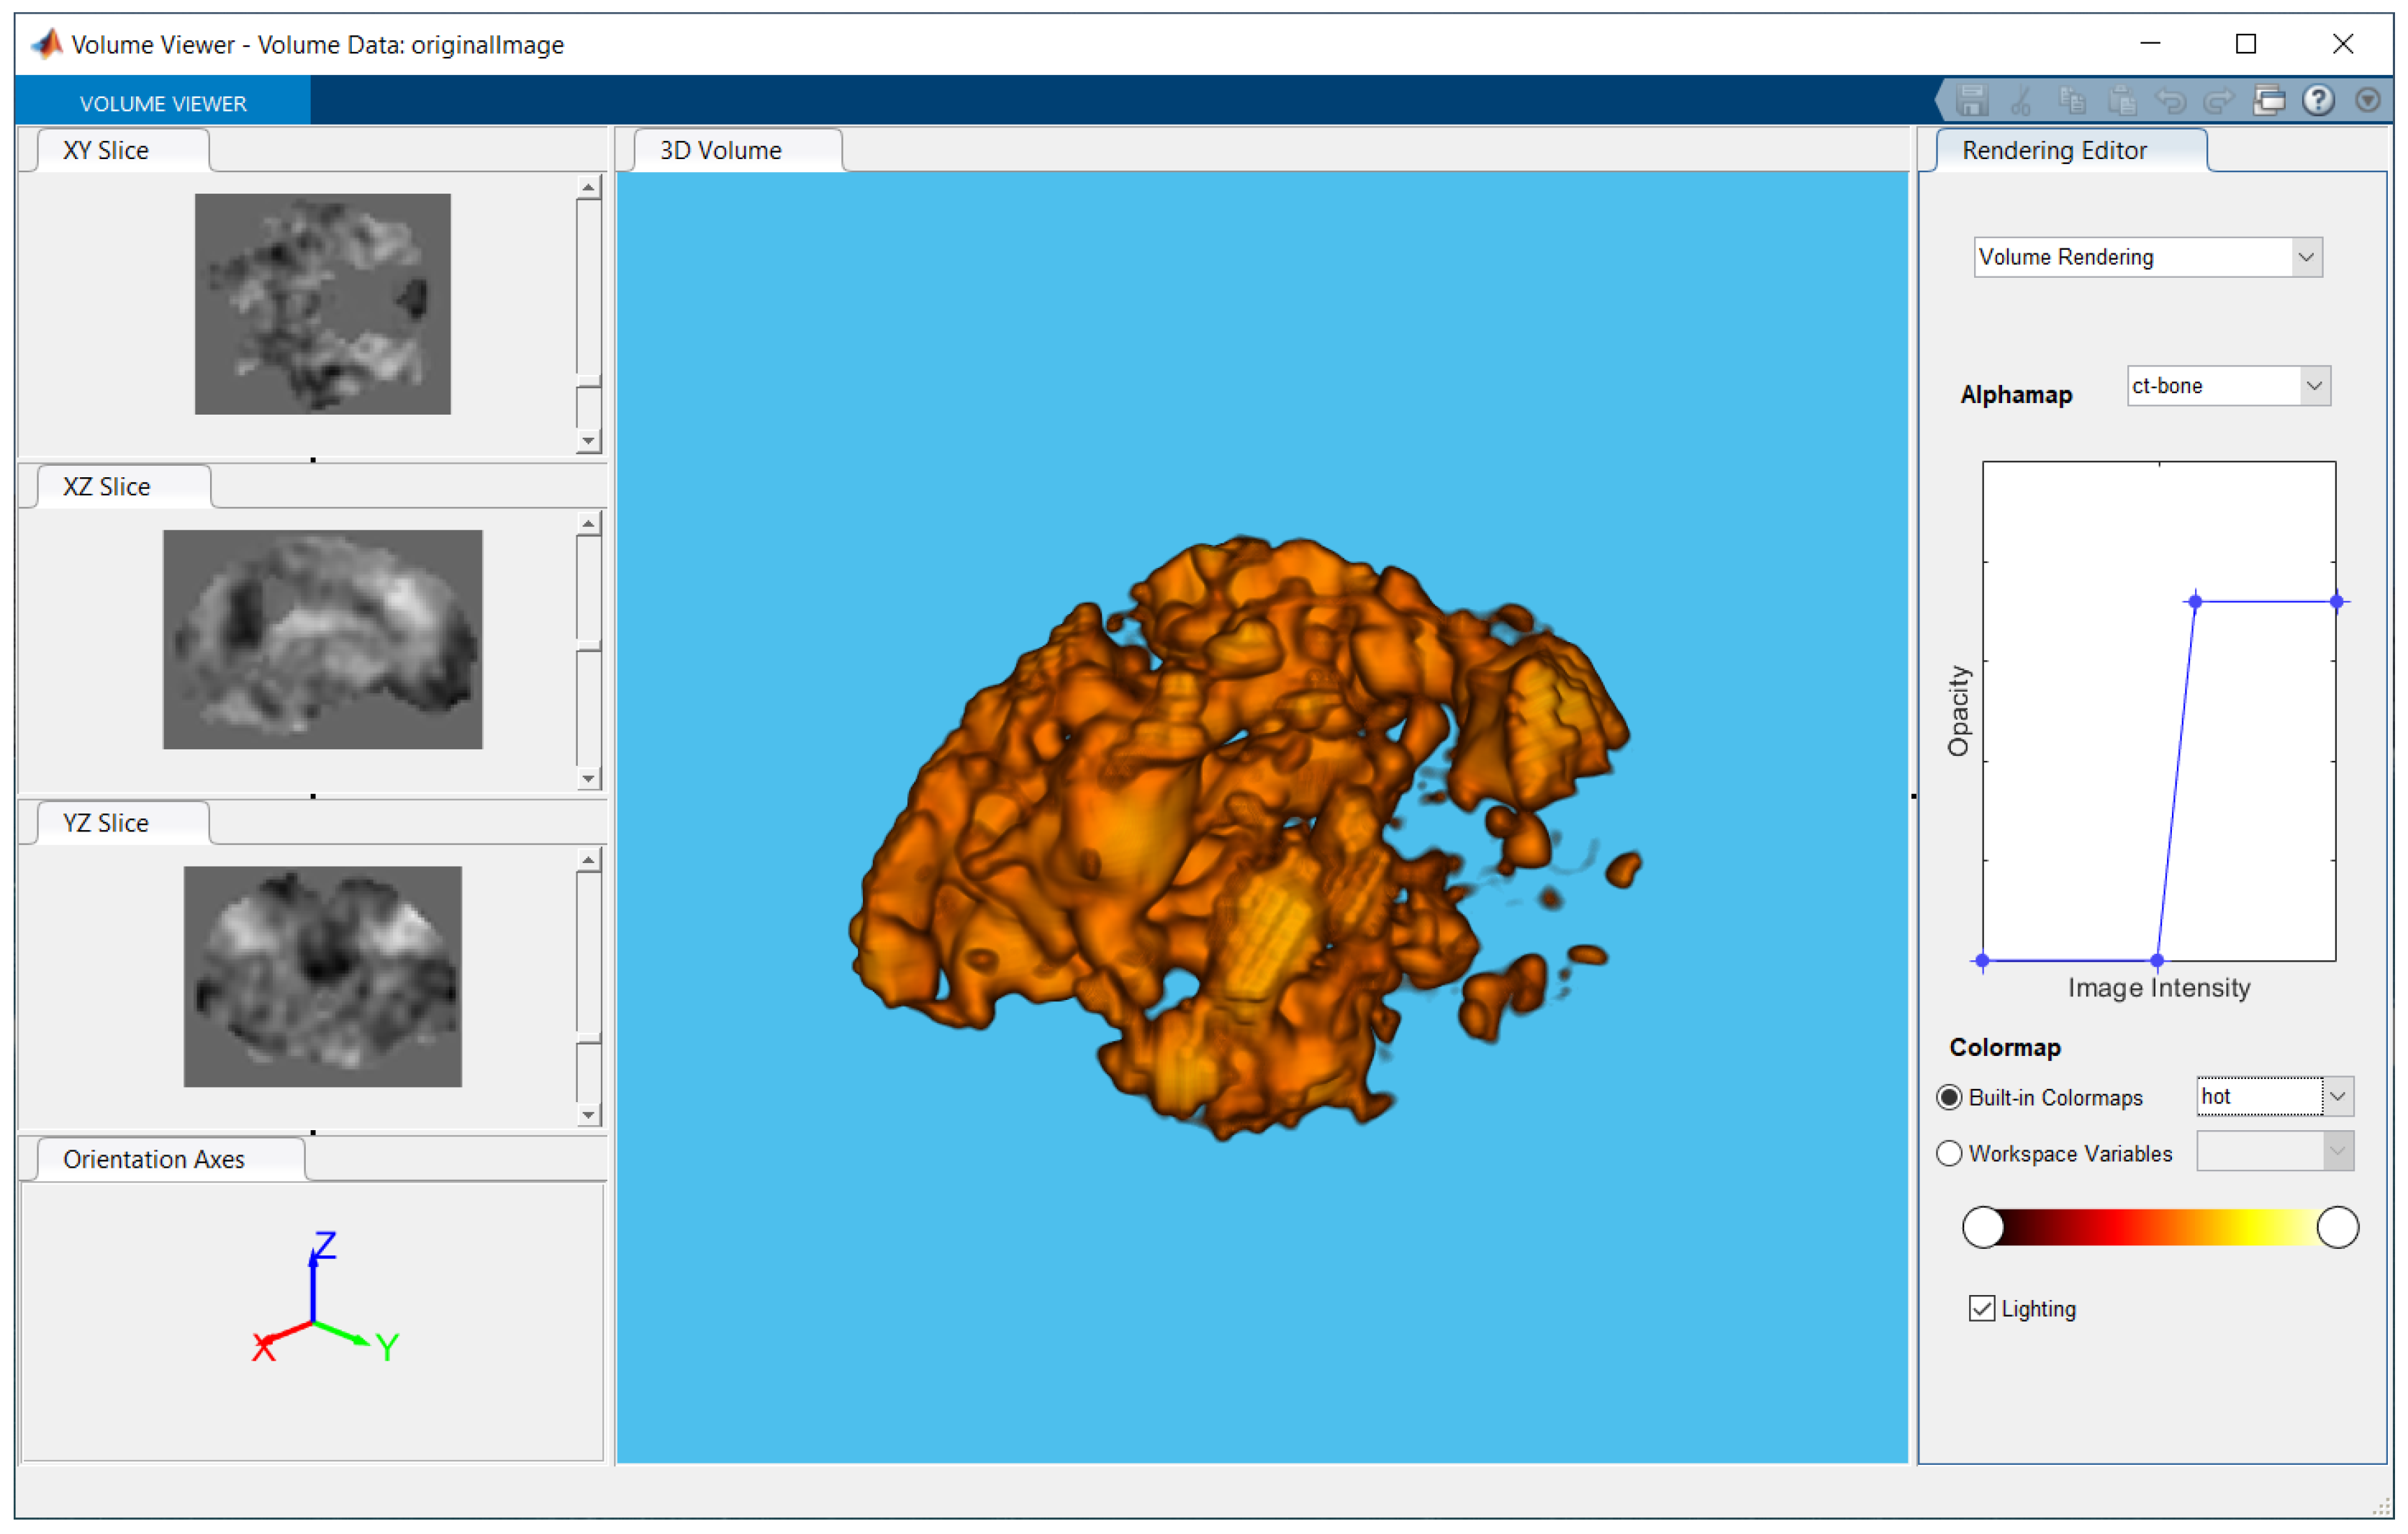Click the Undo arrow icon
2408x1534 pixels.
[2171, 101]
